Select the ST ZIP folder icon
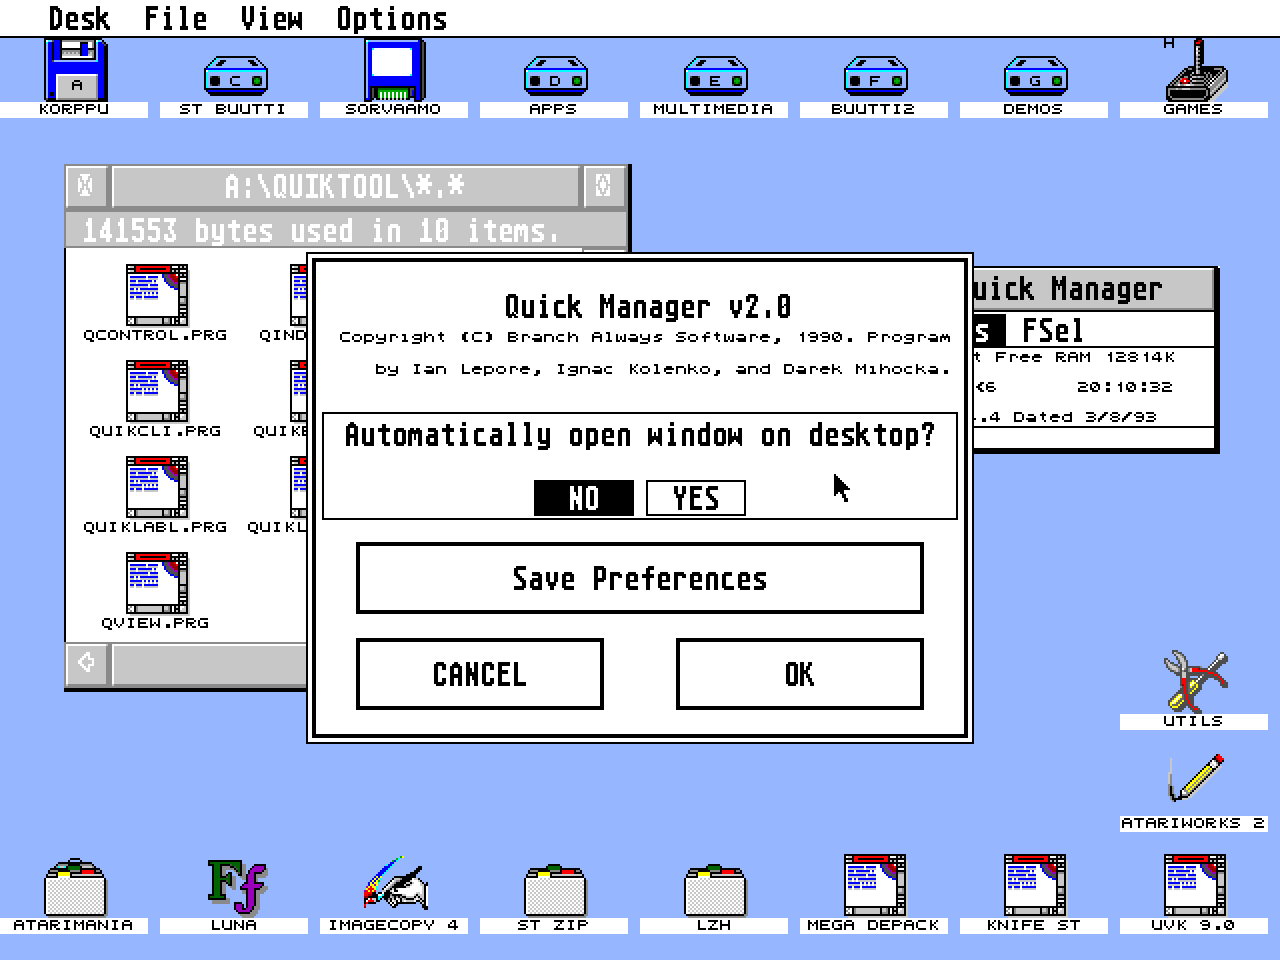Viewport: 1280px width, 960px height. [555, 888]
